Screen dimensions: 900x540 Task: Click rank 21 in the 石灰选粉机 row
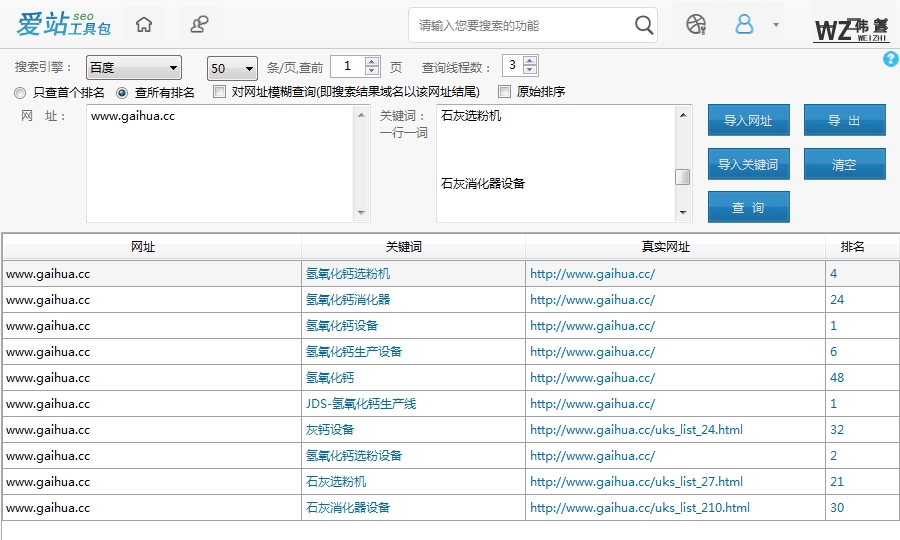click(837, 482)
